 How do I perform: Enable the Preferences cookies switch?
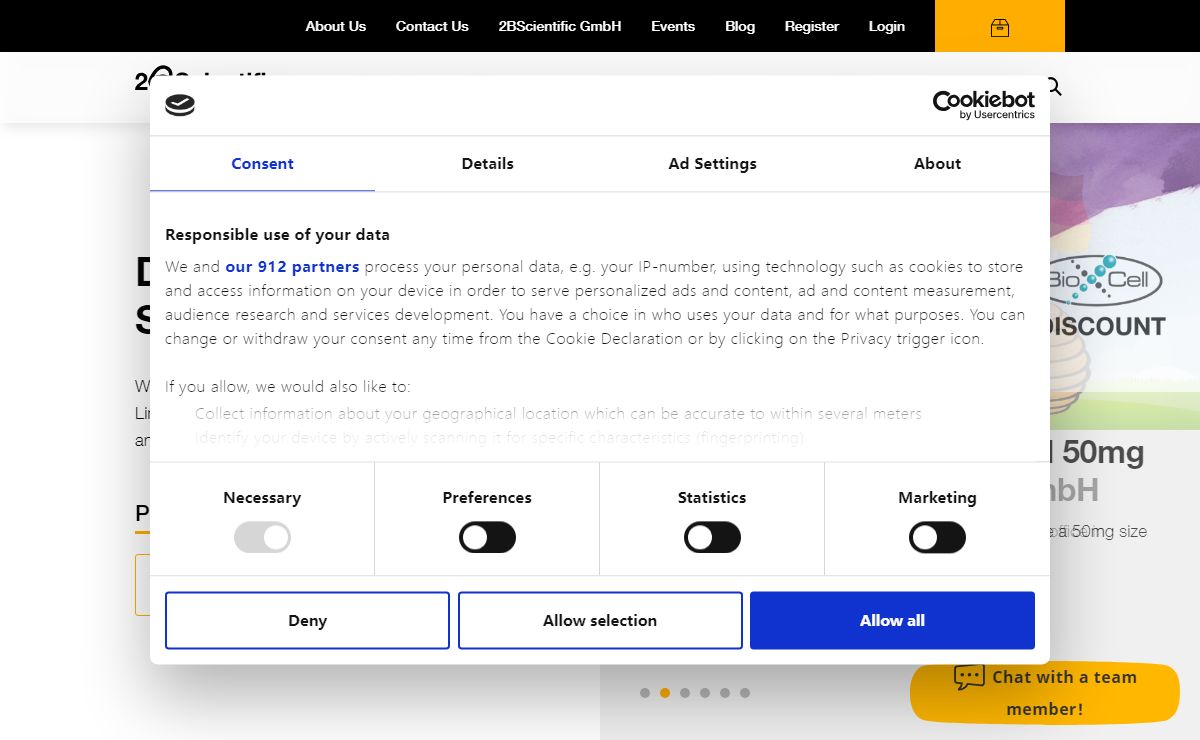[x=487, y=538]
